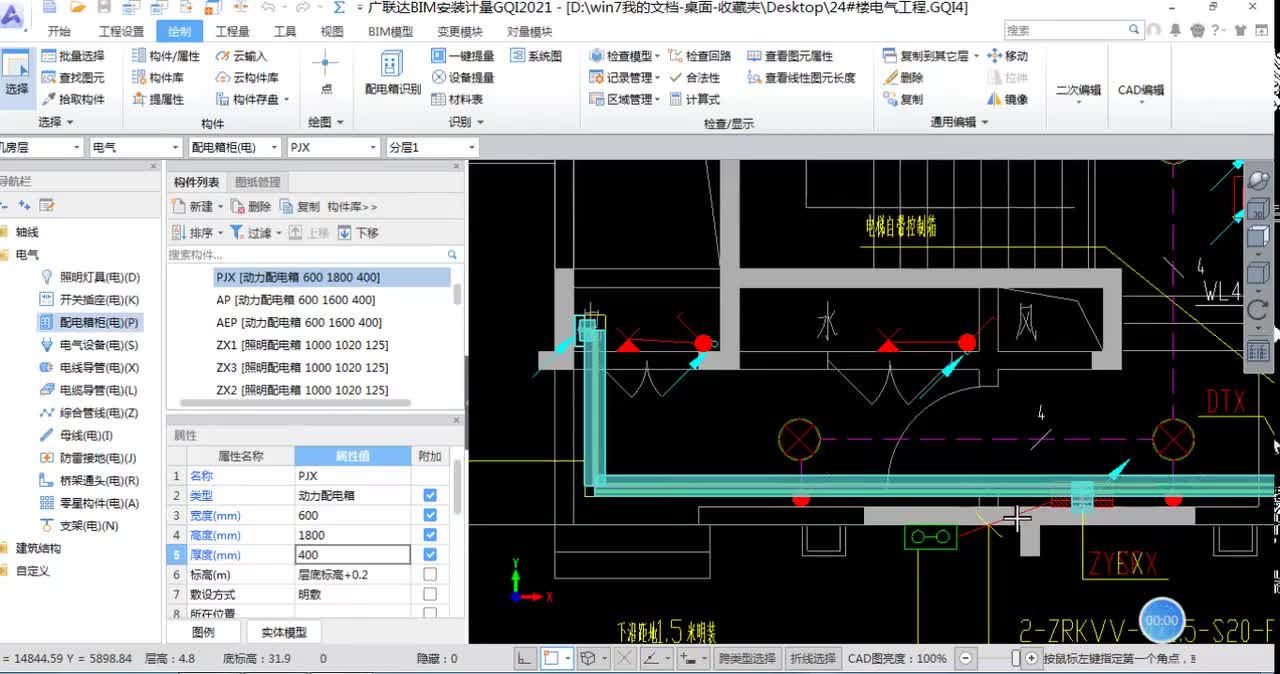
Task: Toggle the 宽度(mm) attach checkbox
Action: point(430,515)
